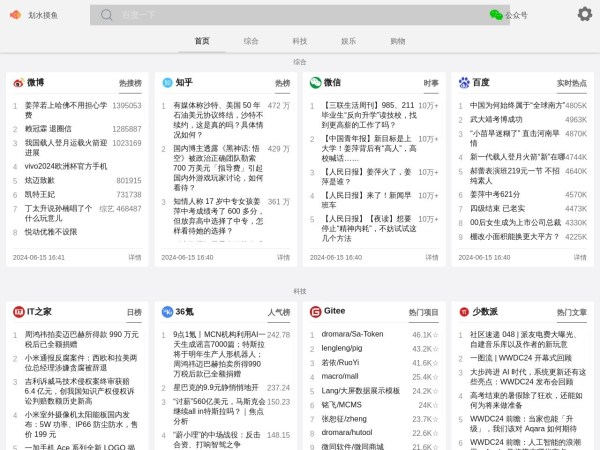This screenshot has height=450, width=600.
Task: Select the 知乎 热榜 list tab
Action: (x=283, y=83)
